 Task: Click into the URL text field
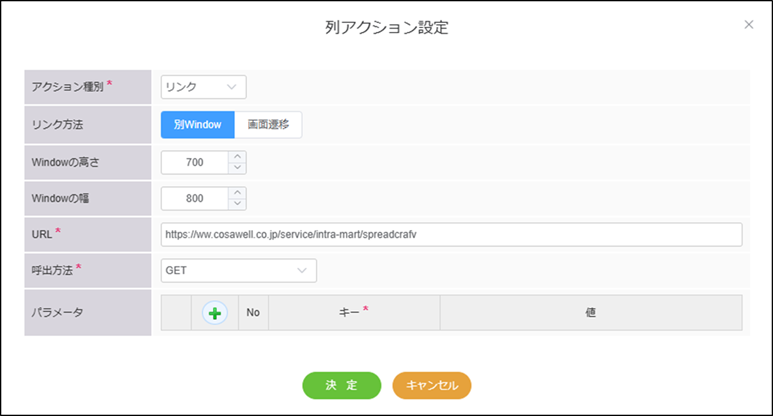[x=451, y=234]
